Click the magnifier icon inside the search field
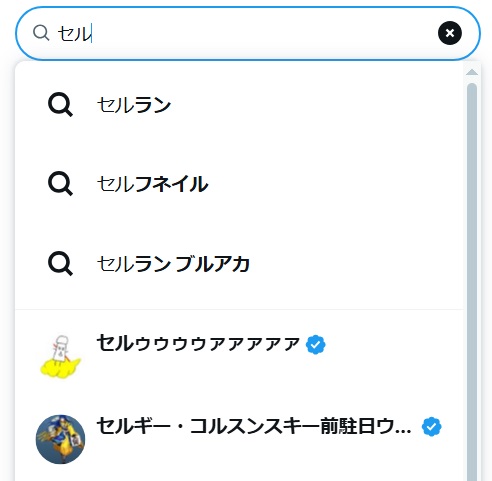492x481 pixels. [x=41, y=33]
